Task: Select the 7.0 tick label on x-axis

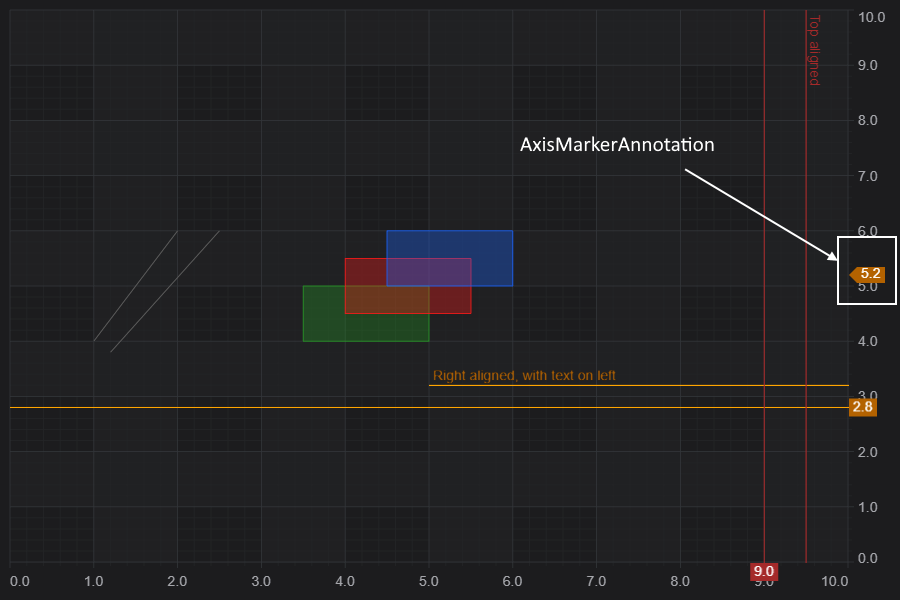Action: [596, 581]
